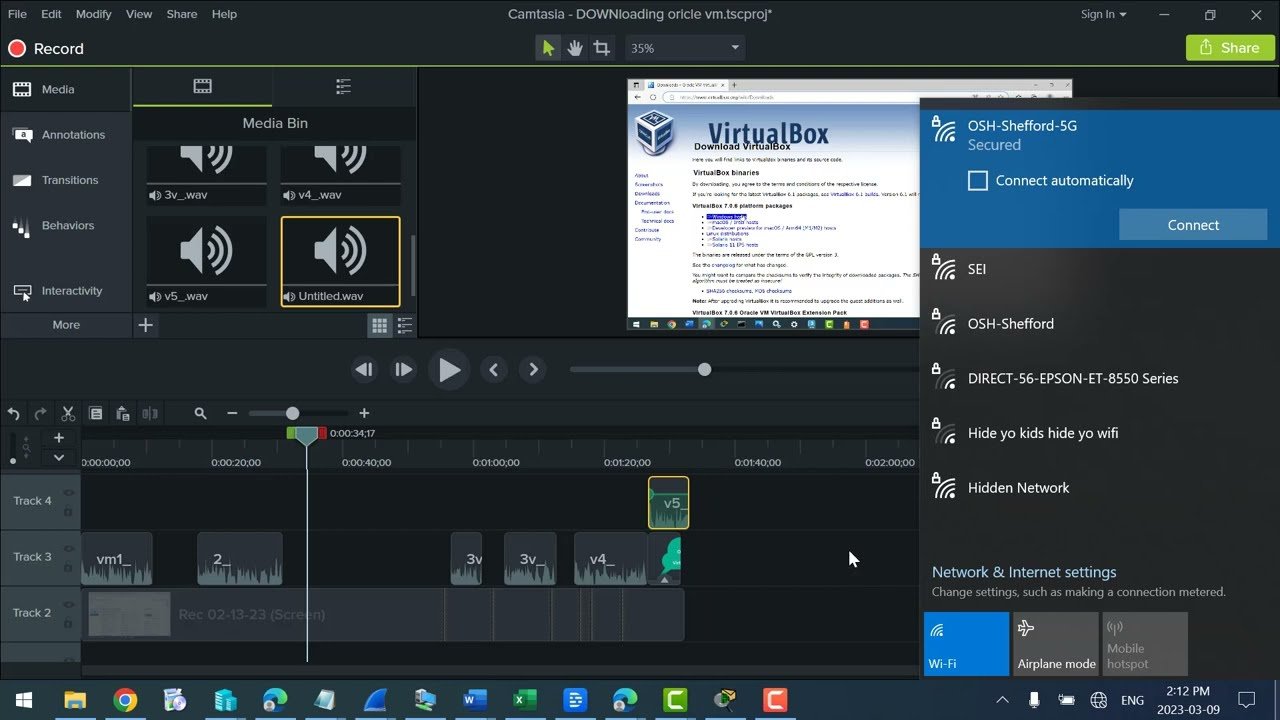Open the Media panel

point(66,89)
